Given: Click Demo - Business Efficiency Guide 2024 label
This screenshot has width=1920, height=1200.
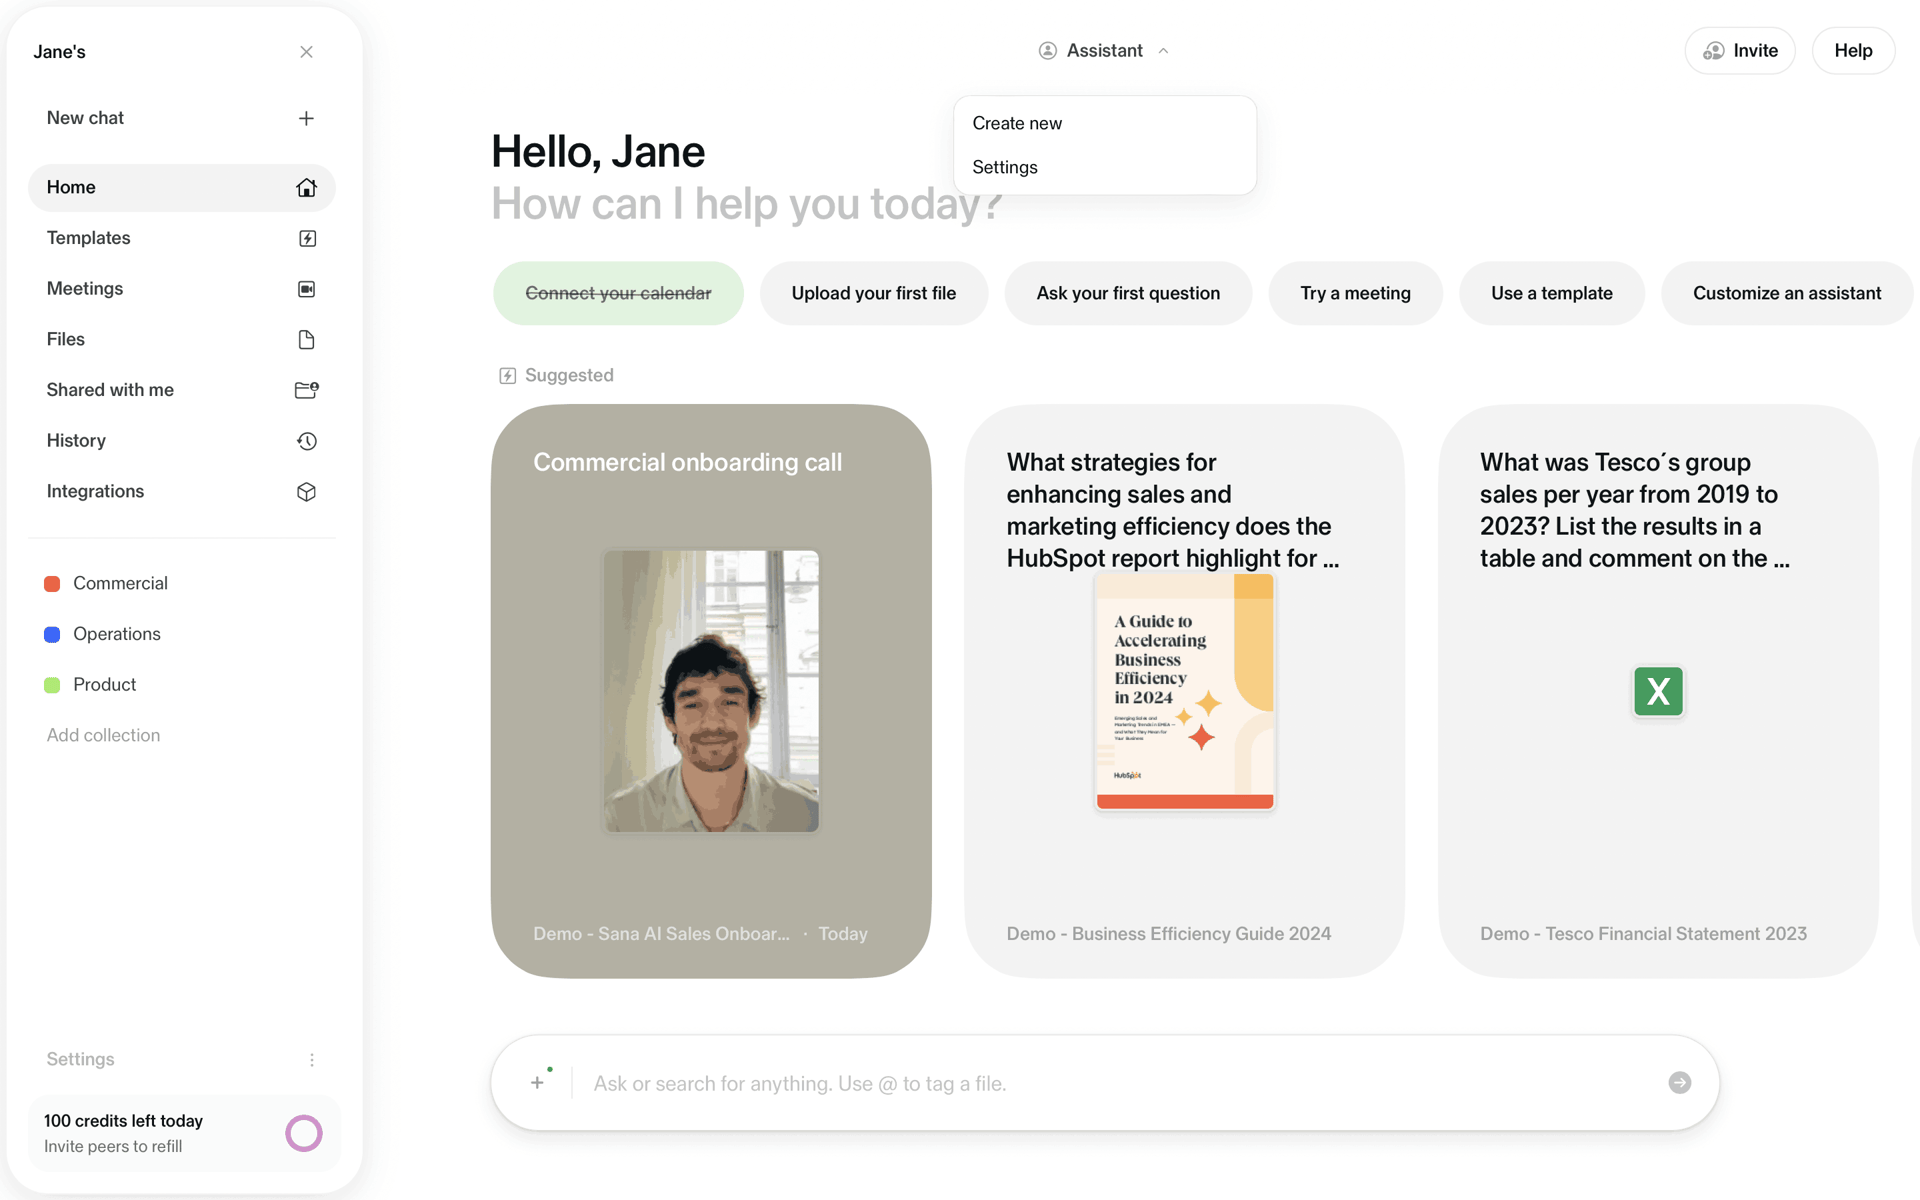Looking at the screenshot, I should tap(1168, 934).
